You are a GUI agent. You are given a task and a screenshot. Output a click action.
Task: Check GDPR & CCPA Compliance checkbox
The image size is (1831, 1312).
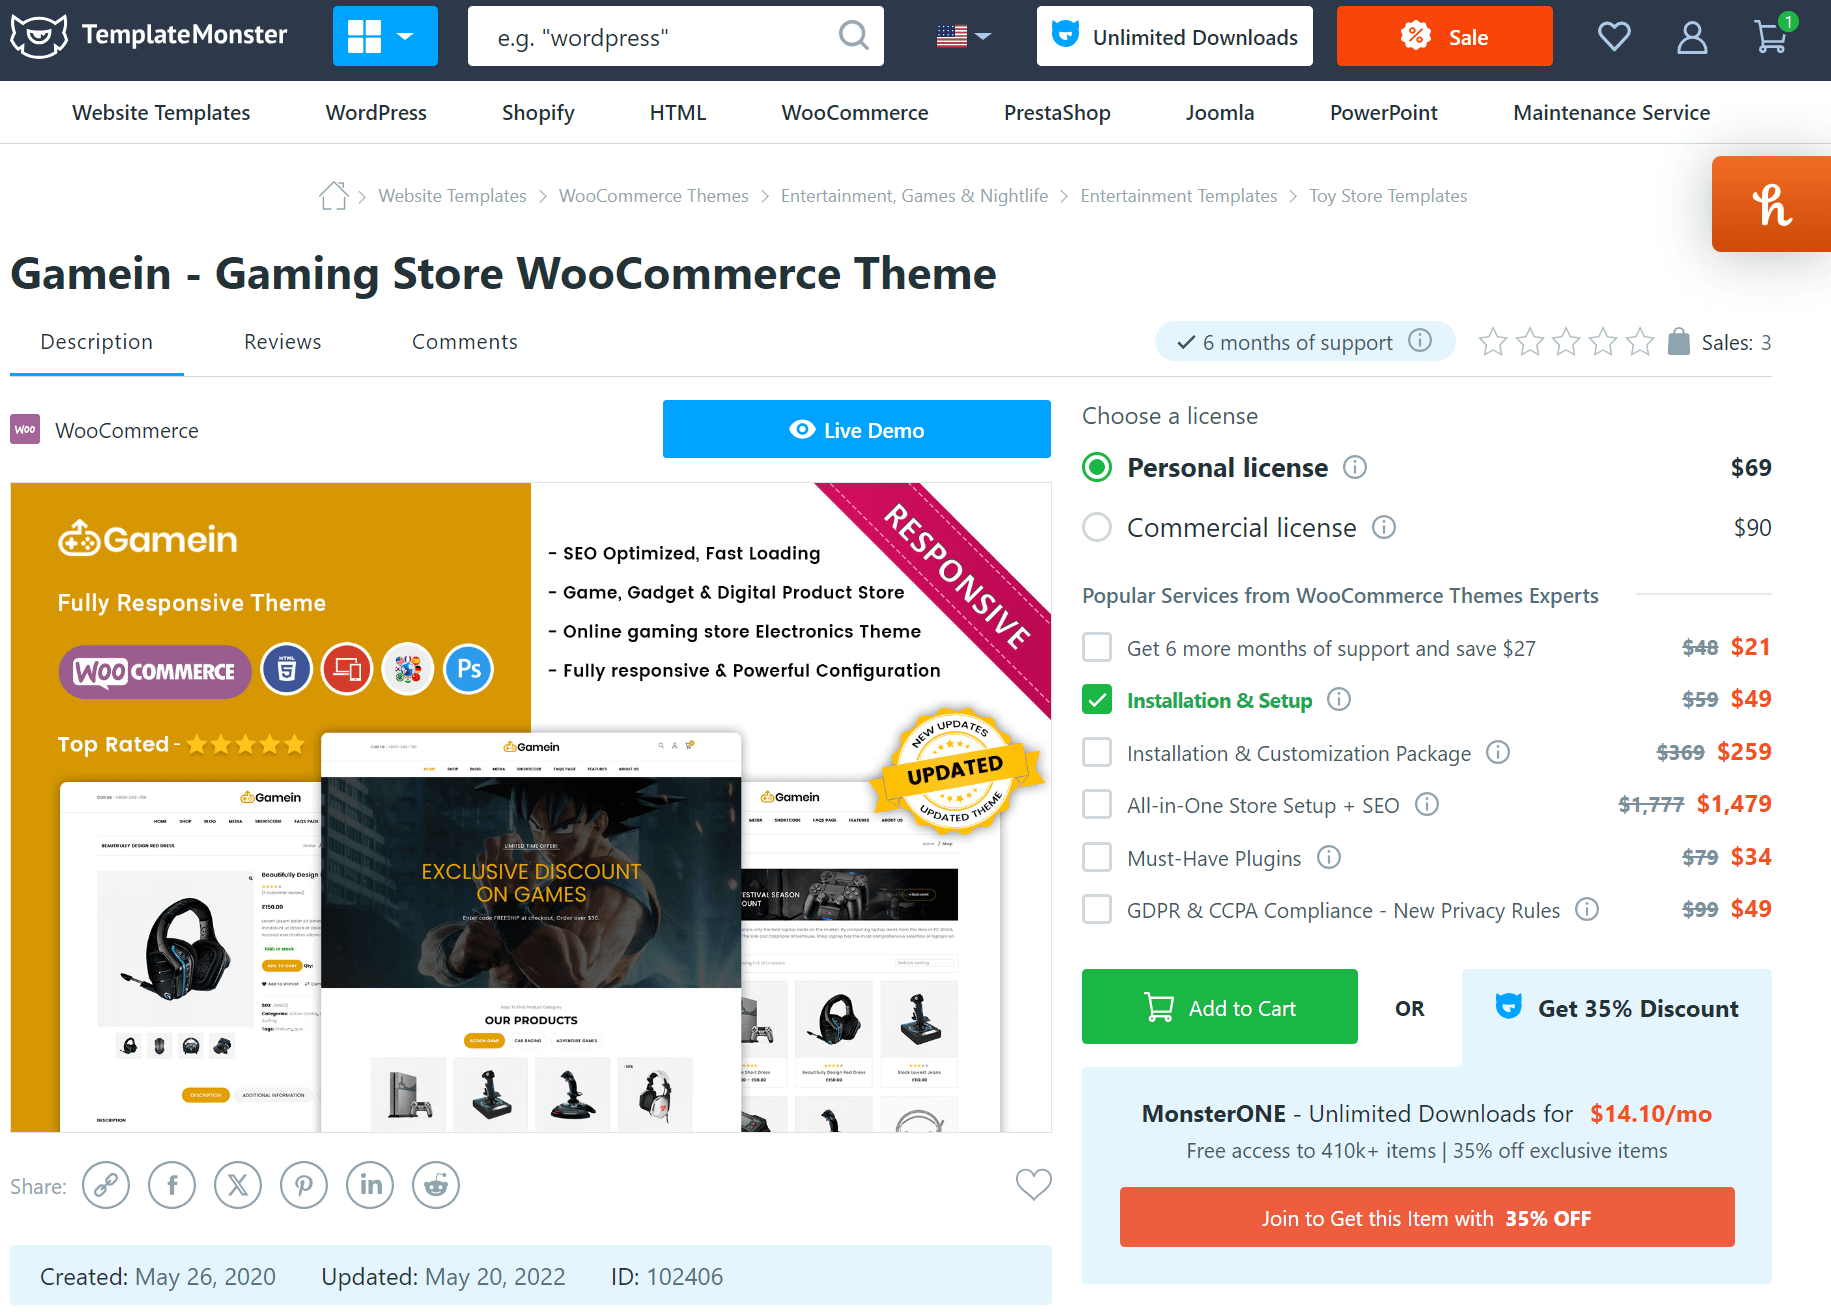(x=1097, y=909)
